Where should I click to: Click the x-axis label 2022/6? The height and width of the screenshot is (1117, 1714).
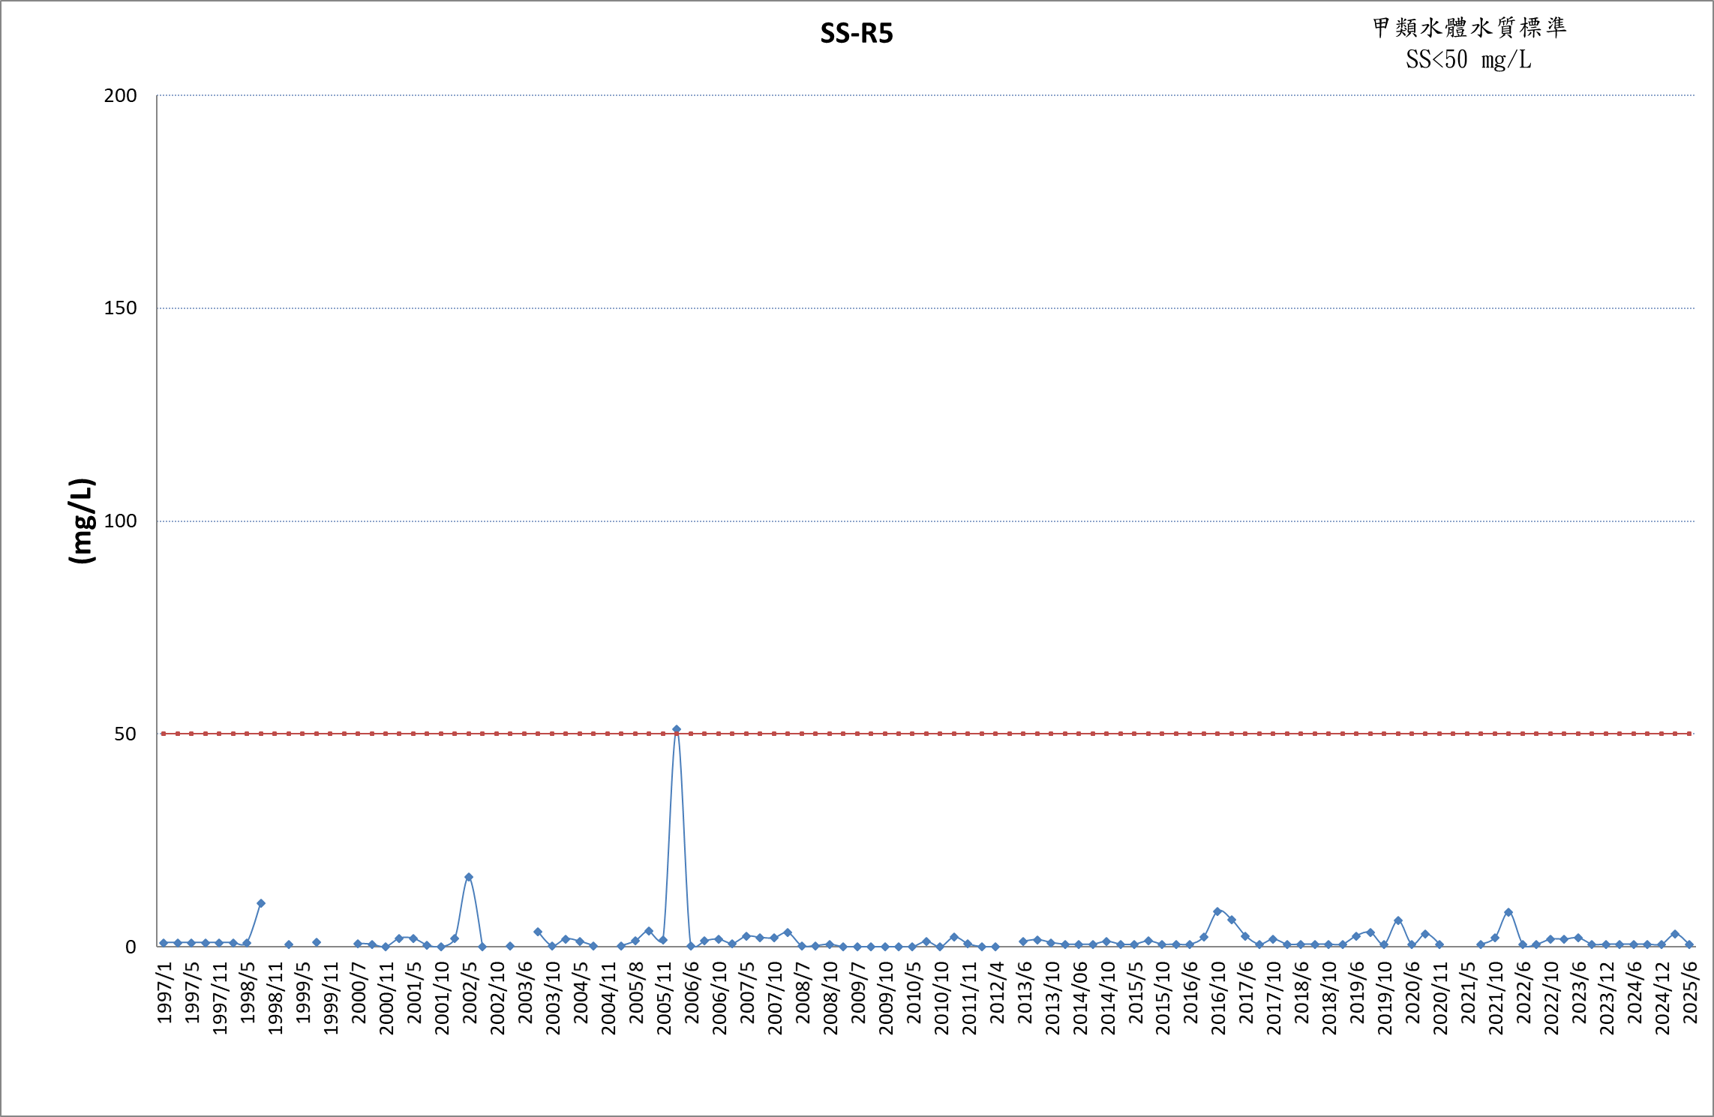click(1524, 993)
